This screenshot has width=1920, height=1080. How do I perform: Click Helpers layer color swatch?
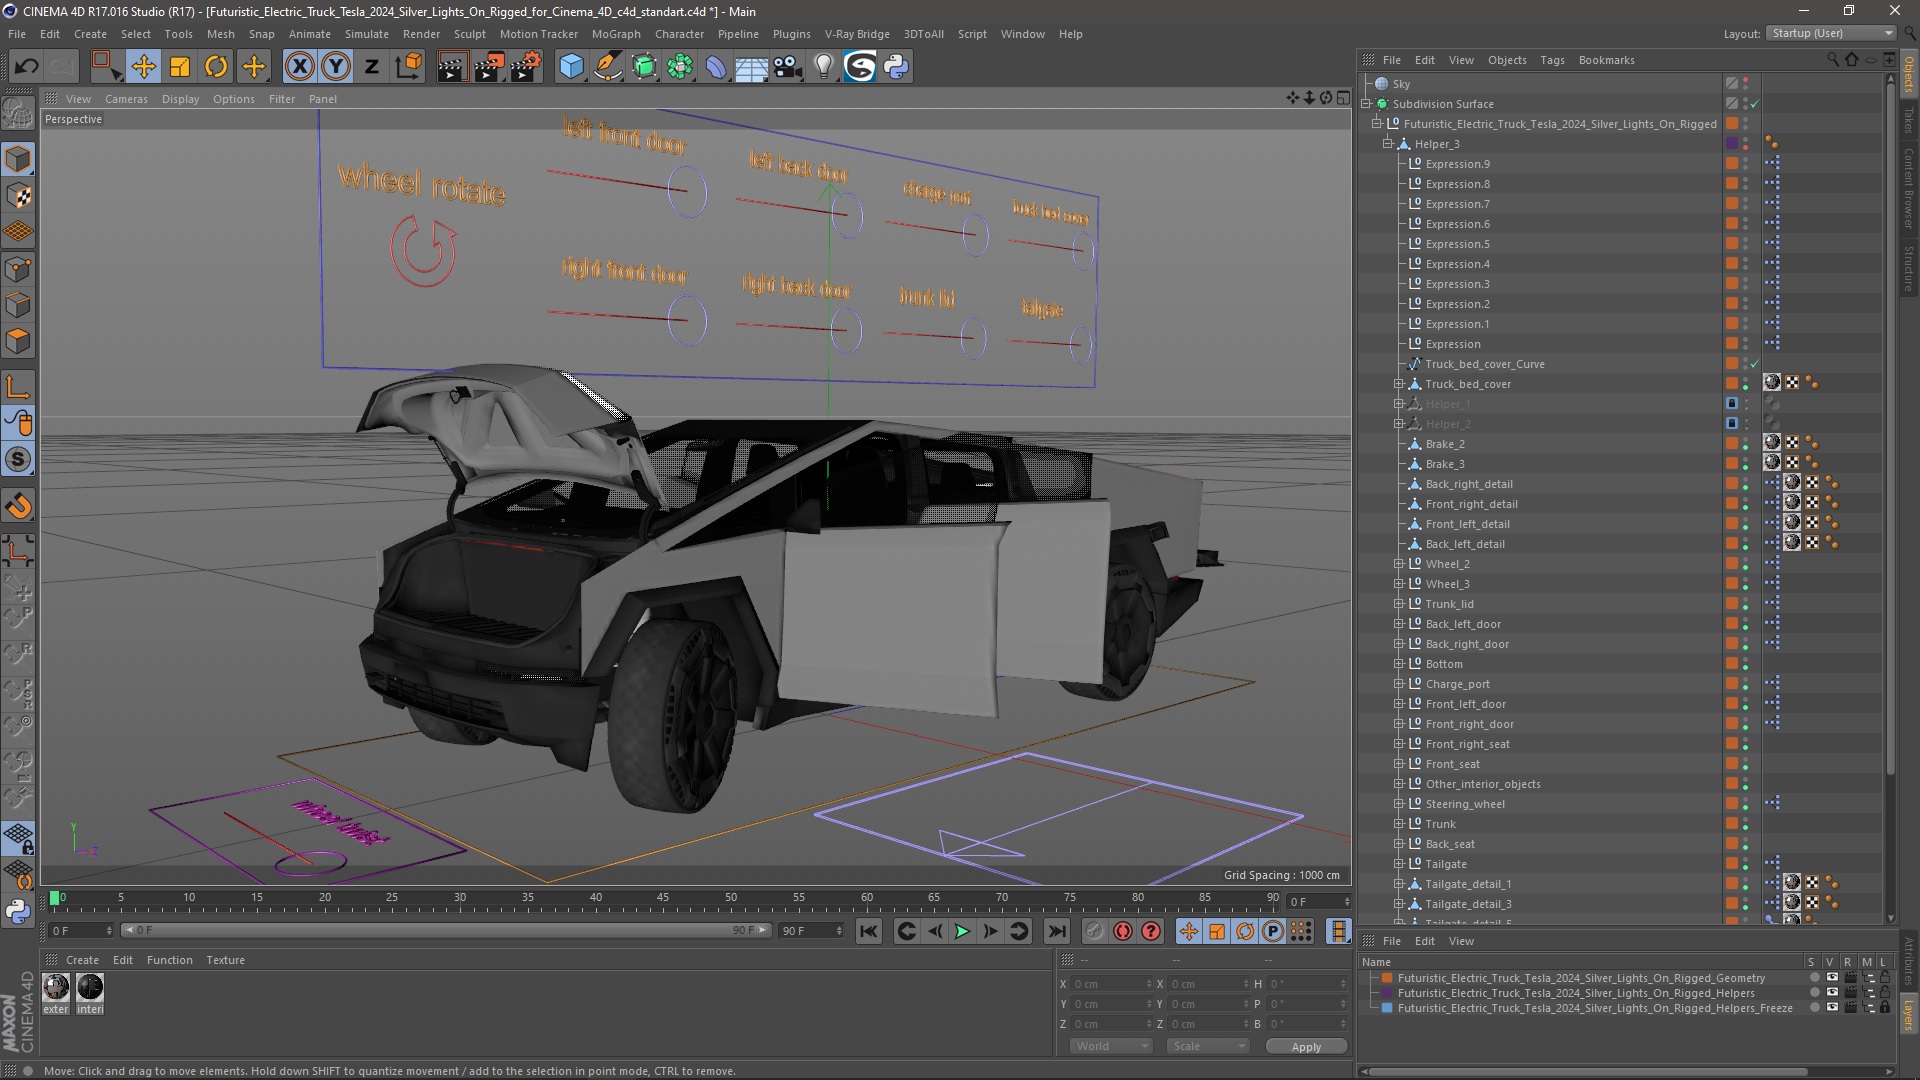tap(1387, 993)
